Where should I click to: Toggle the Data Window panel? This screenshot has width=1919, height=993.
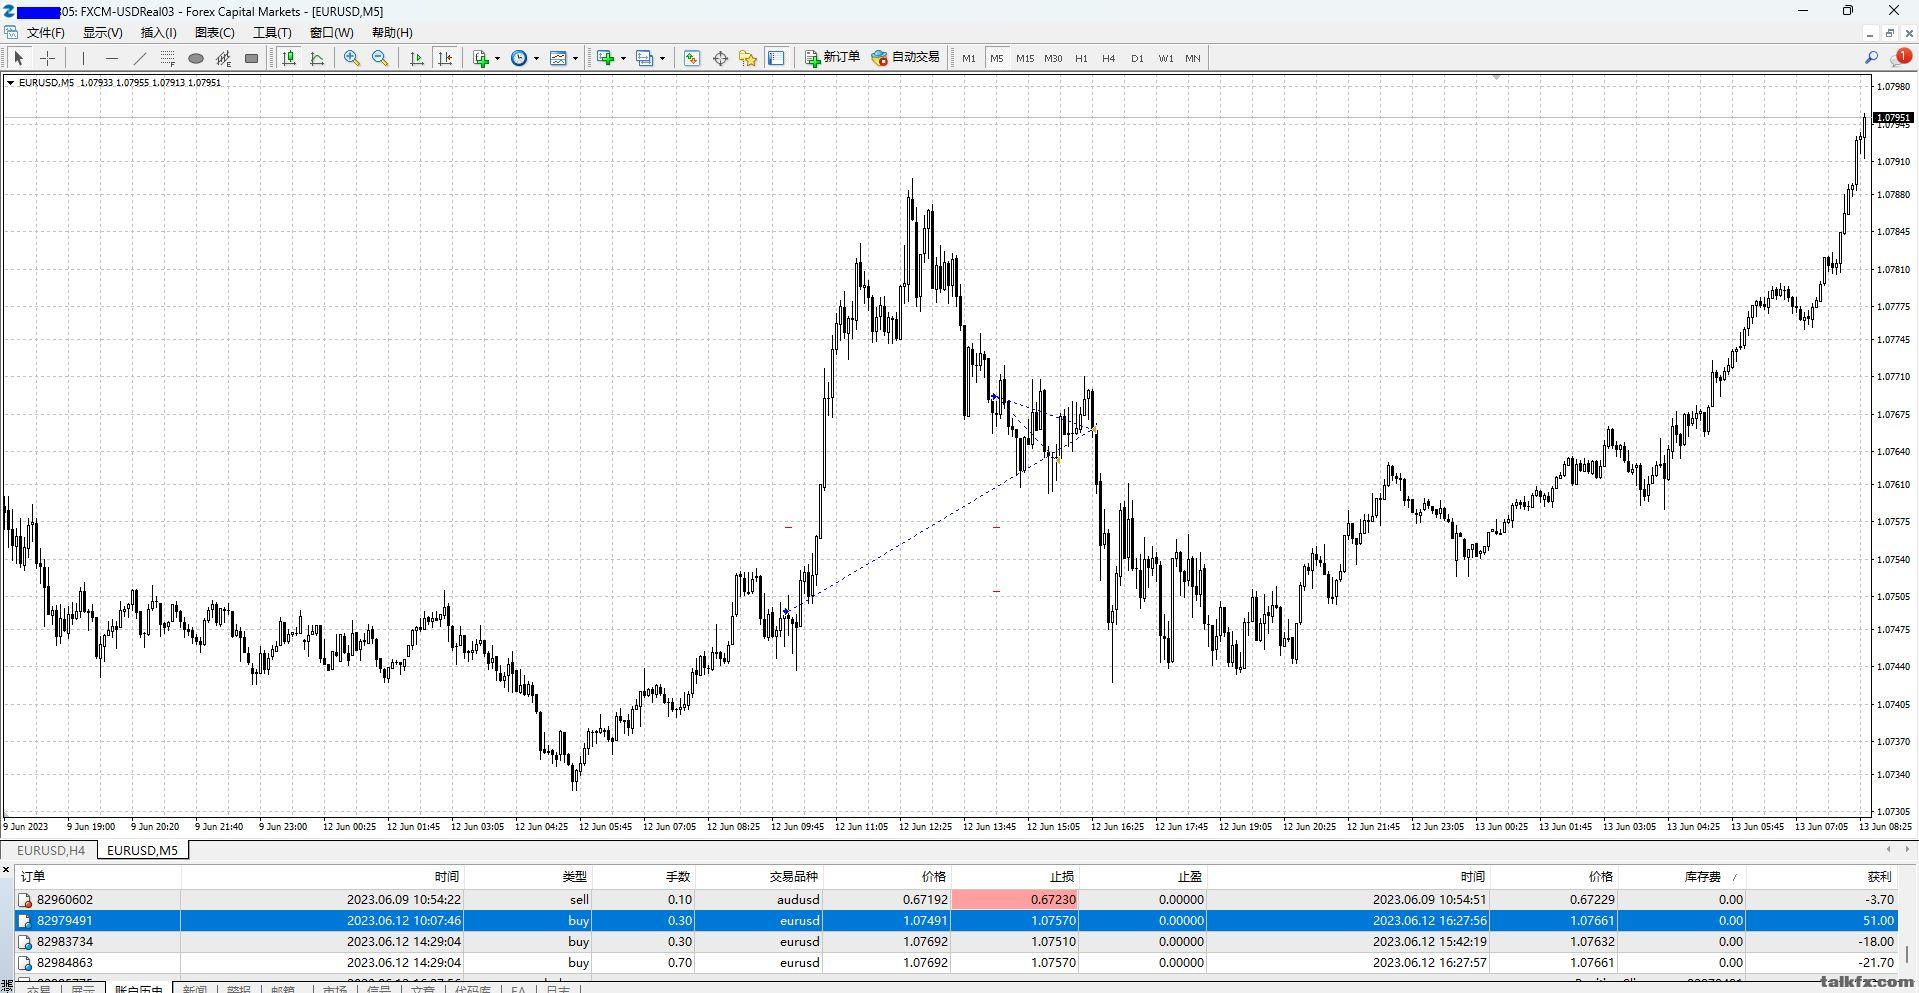pos(720,58)
